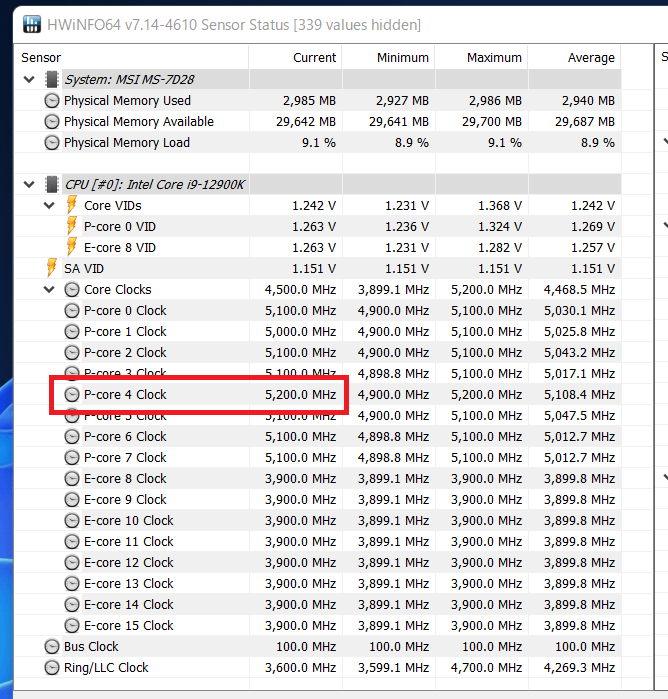The width and height of the screenshot is (668, 699).
Task: Click the 5,000.0 MHz P-core 1 current value
Action: pos(301,332)
